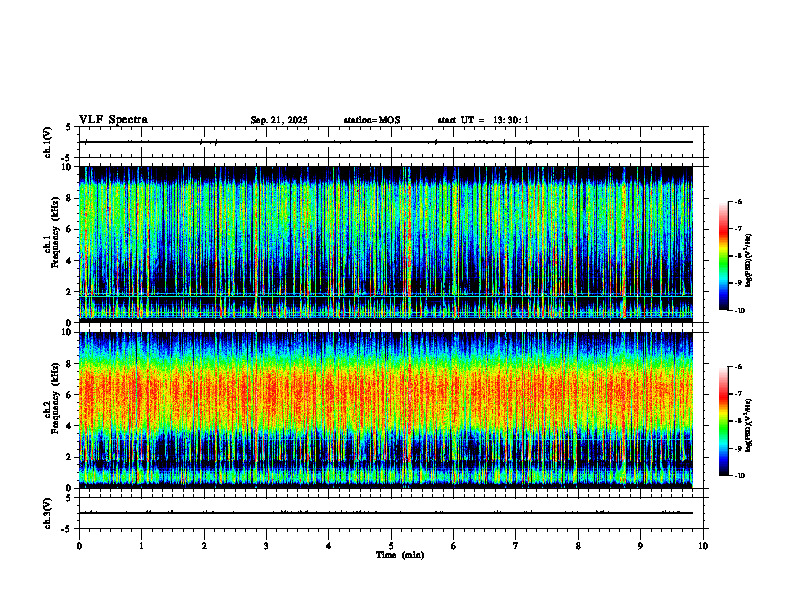Click time-axis tick label "9" at bottom
792x612 pixels.
(x=640, y=546)
